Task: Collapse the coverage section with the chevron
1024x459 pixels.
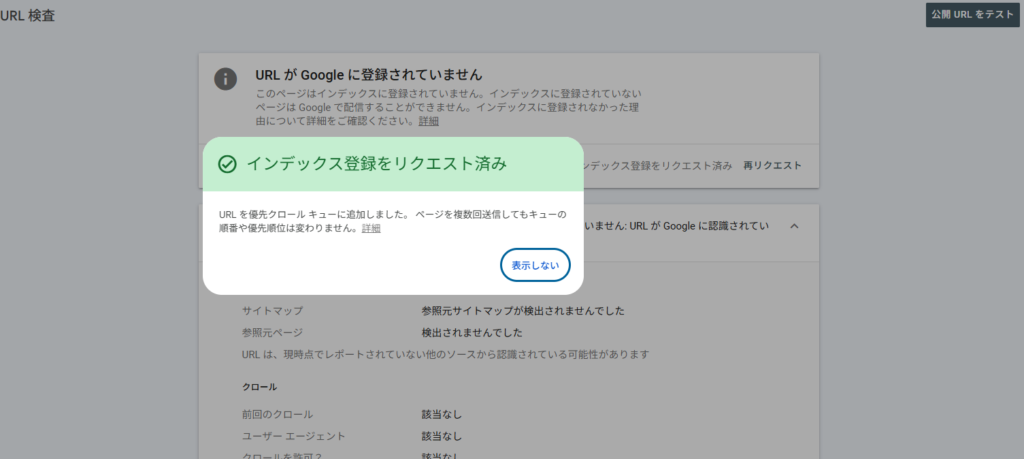Action: coord(794,226)
